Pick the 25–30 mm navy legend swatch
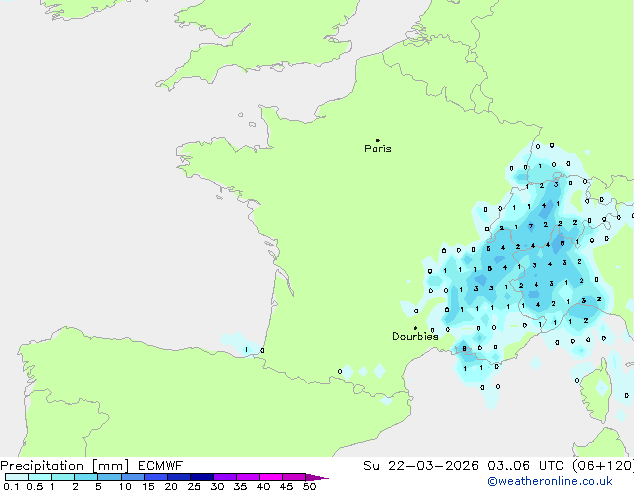 (x=201, y=477)
